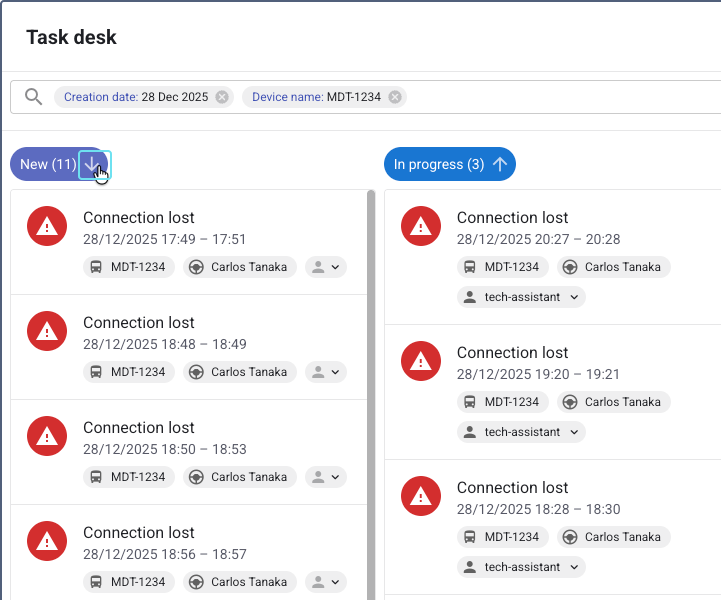This screenshot has width=721, height=600.
Task: Click the search magnifier icon
Action: click(33, 97)
